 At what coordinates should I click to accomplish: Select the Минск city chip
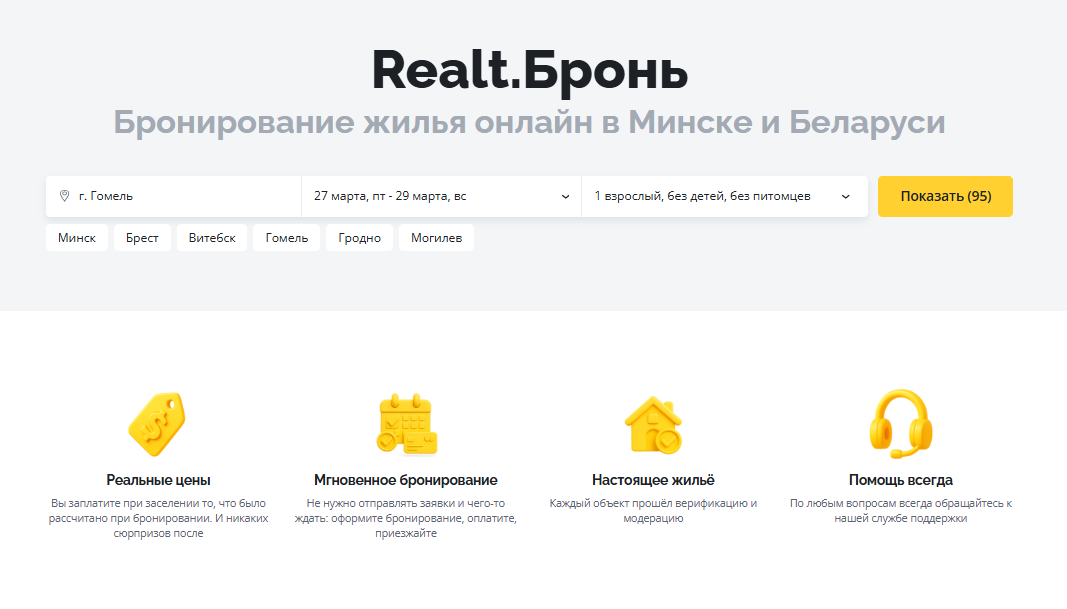point(77,238)
